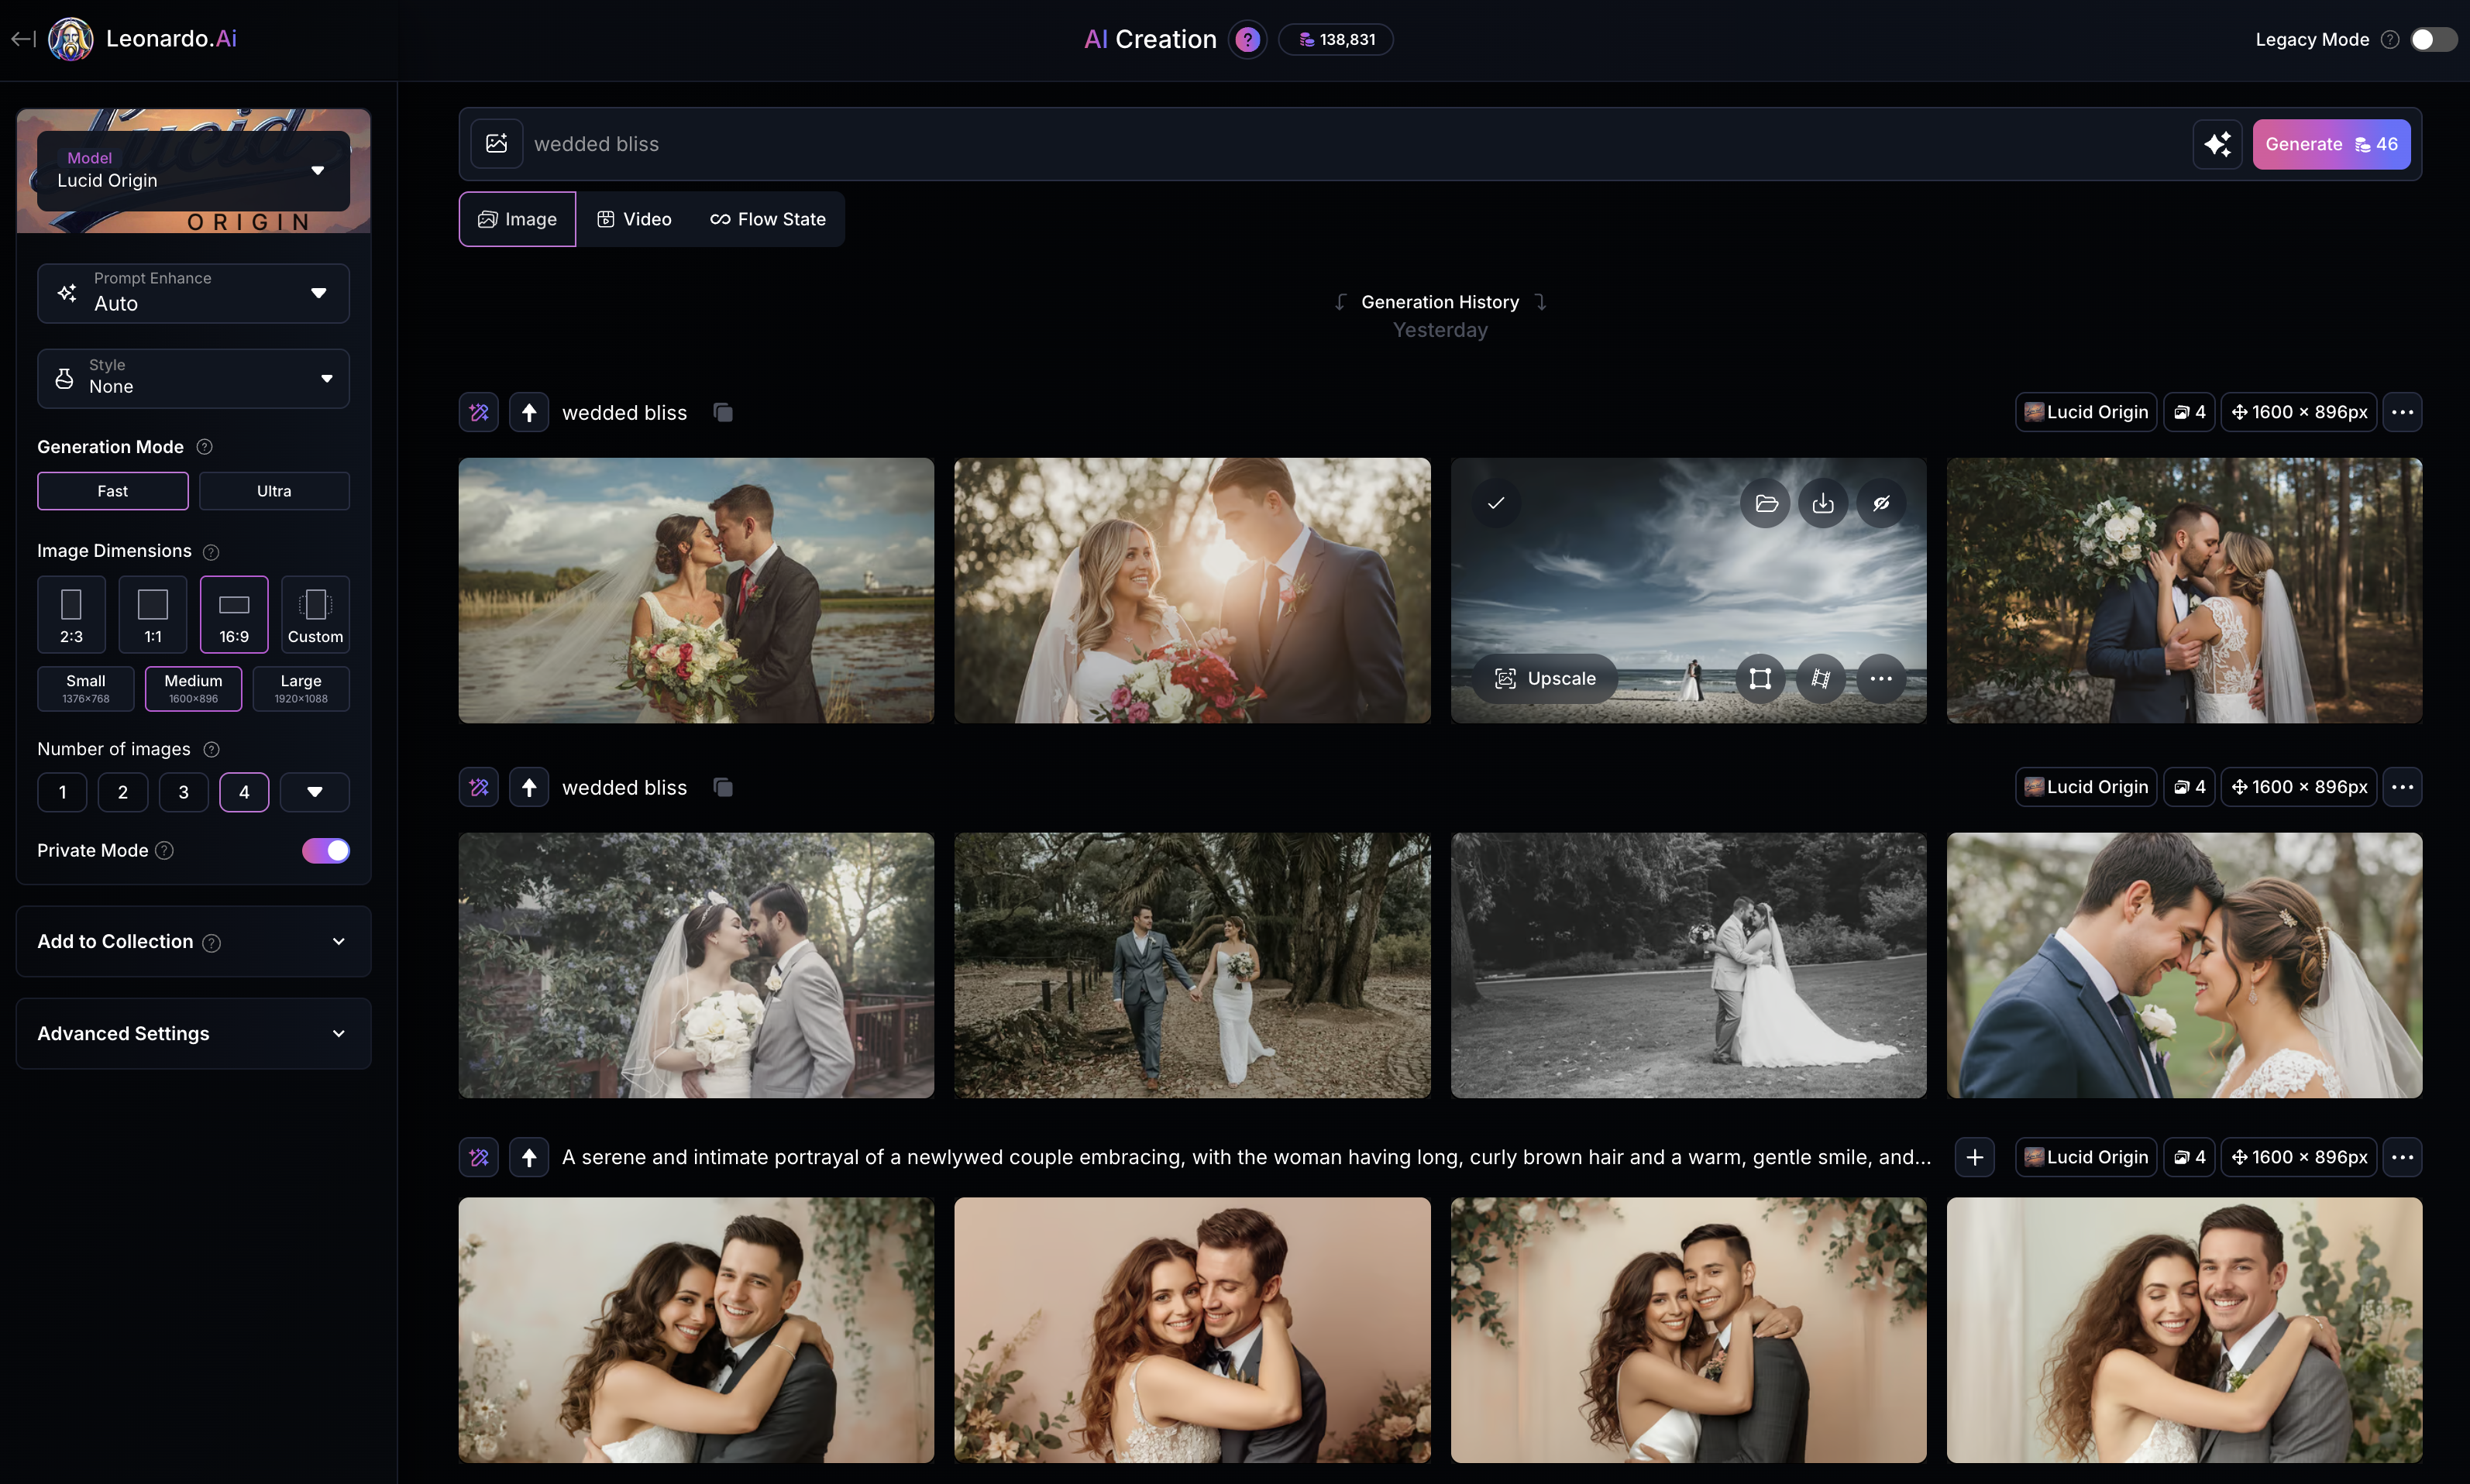Screen dimensions: 2470x1484
Task: Switch to the Flow State tab
Action: tap(768, 219)
